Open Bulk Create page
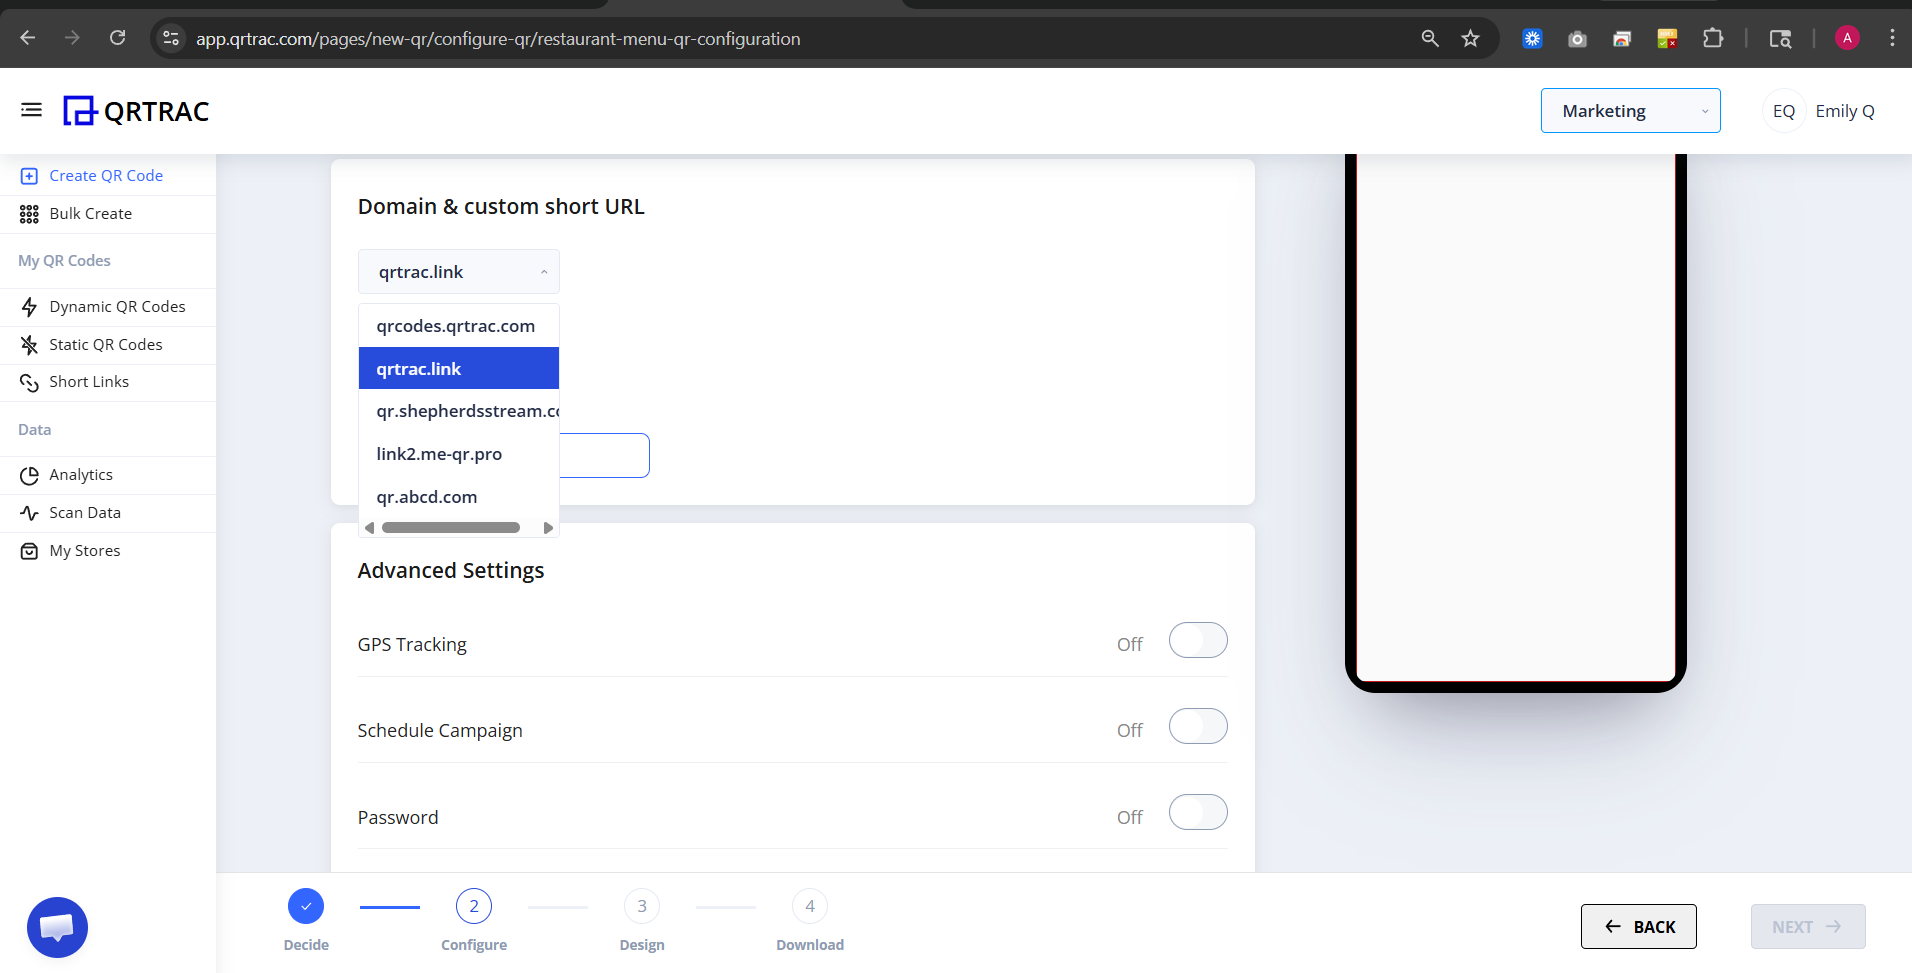Image resolution: width=1912 pixels, height=973 pixels. pos(90,213)
